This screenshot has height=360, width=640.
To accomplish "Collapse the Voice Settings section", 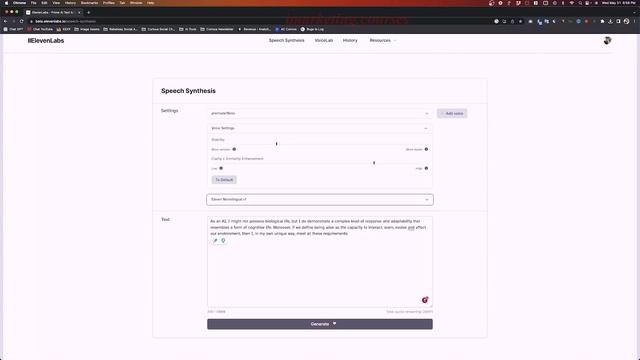I will click(320, 128).
